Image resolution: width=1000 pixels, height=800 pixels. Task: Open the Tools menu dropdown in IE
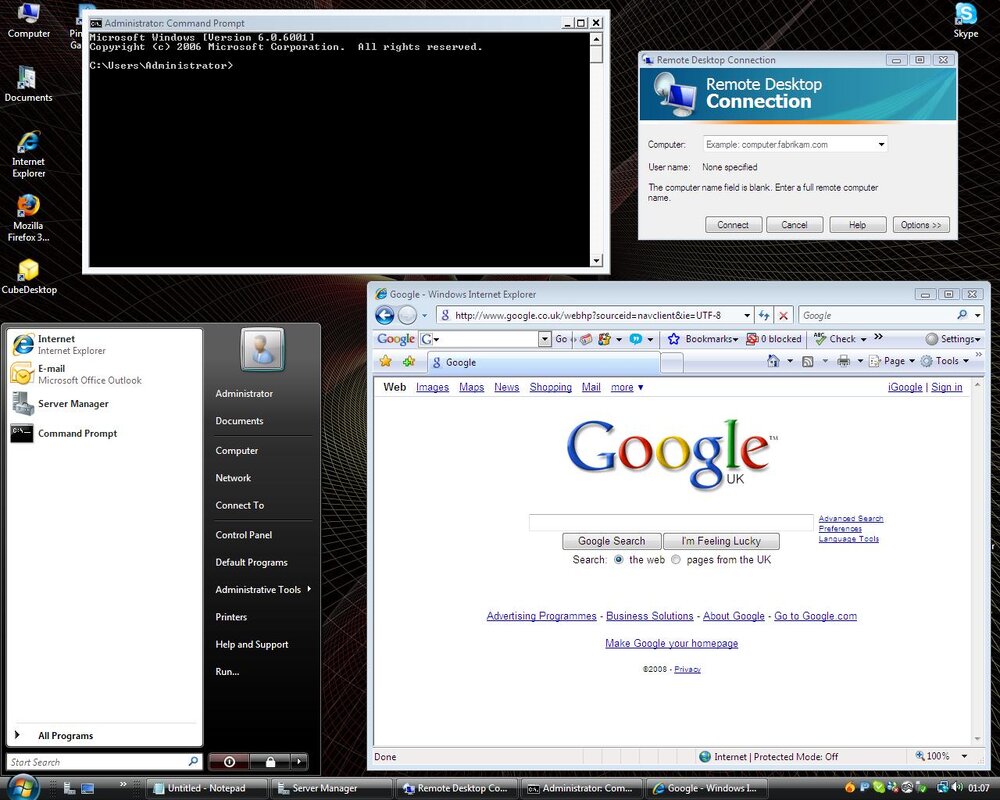pyautogui.click(x=966, y=361)
